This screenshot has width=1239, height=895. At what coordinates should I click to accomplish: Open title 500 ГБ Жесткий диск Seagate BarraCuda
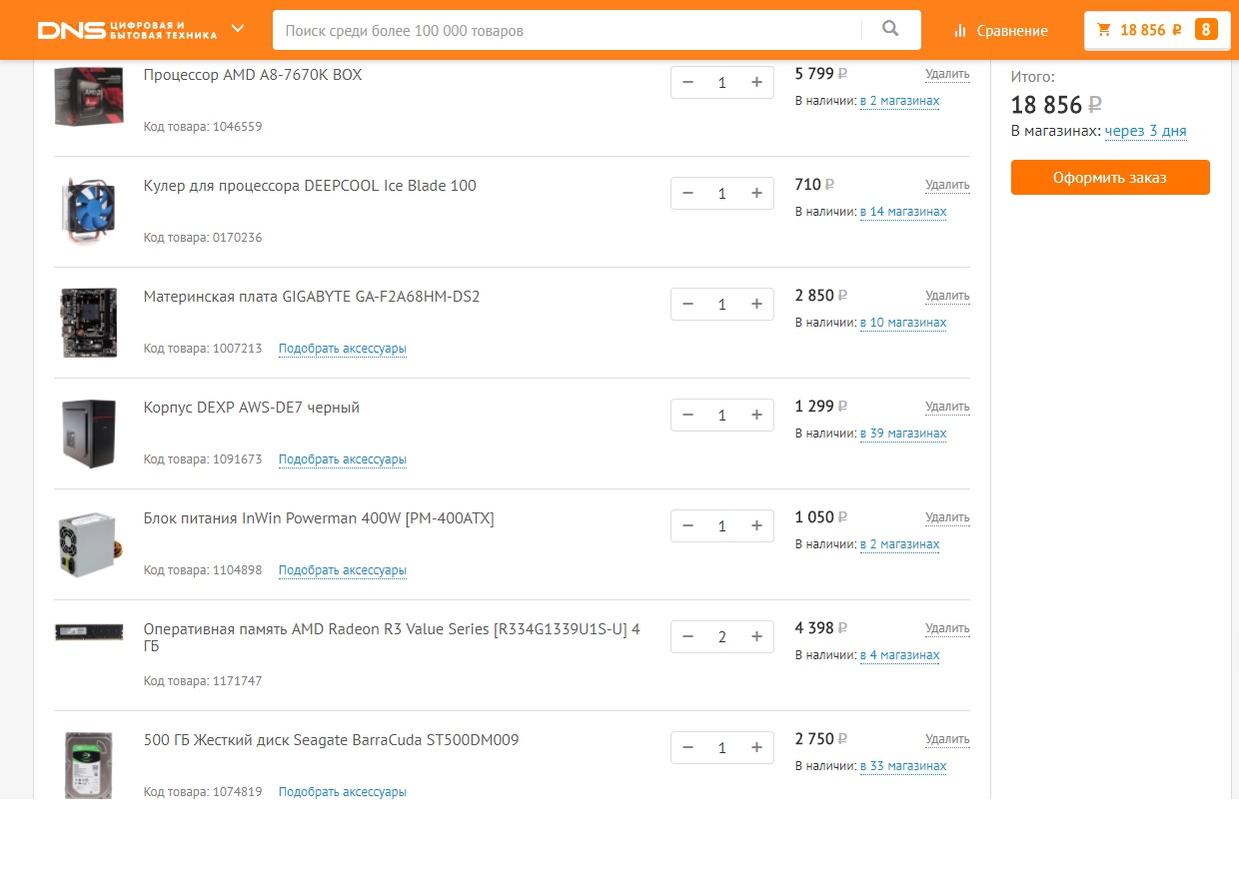click(331, 740)
